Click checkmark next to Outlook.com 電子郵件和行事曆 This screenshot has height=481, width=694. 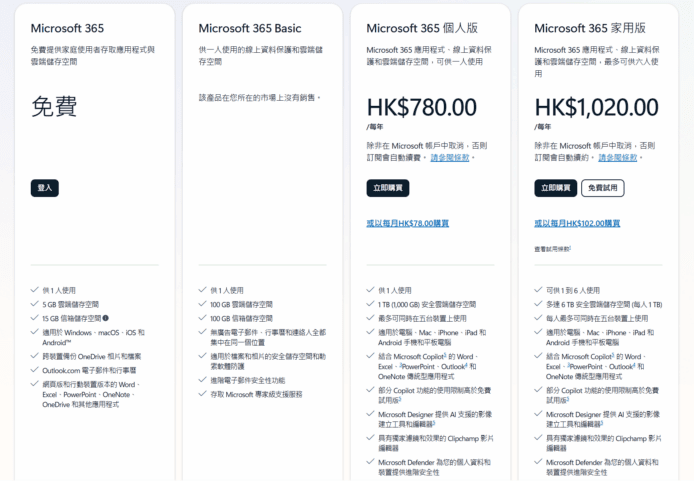(34, 369)
